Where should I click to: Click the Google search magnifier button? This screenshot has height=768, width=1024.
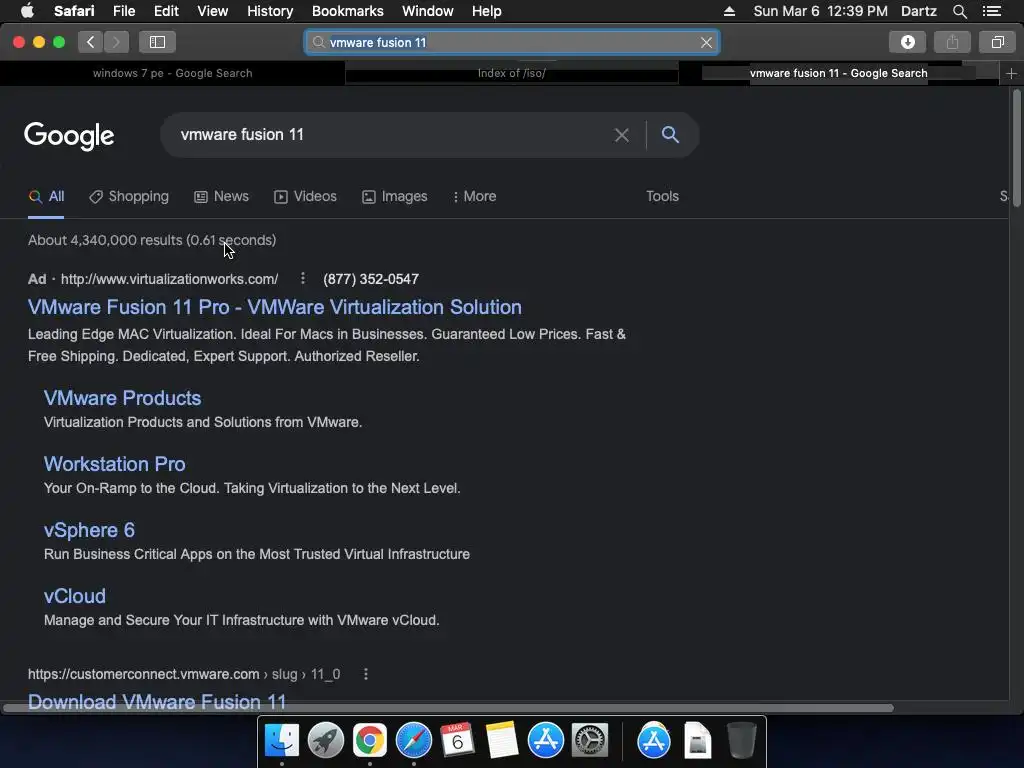670,135
